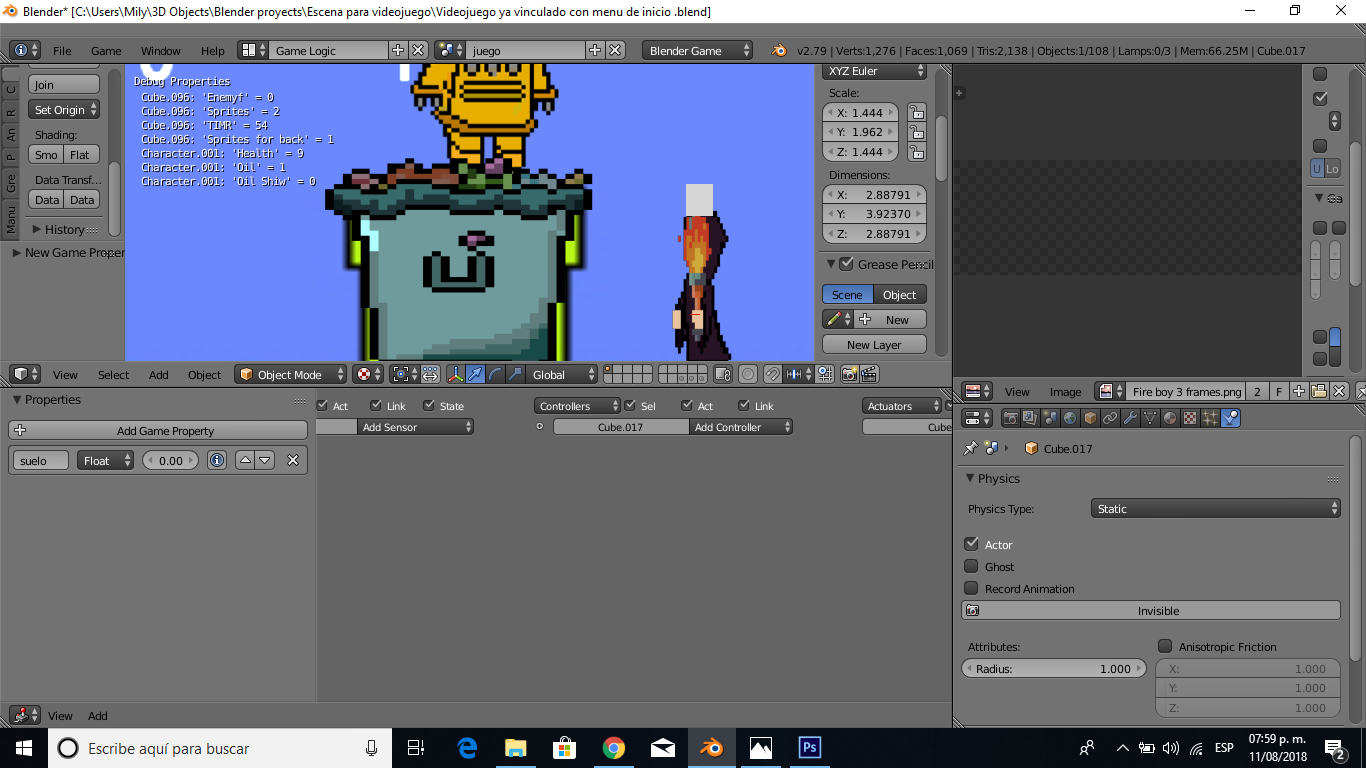The height and width of the screenshot is (768, 1366).
Task: Open the Mesh Data tab (triangle icon)
Action: [x=1150, y=418]
